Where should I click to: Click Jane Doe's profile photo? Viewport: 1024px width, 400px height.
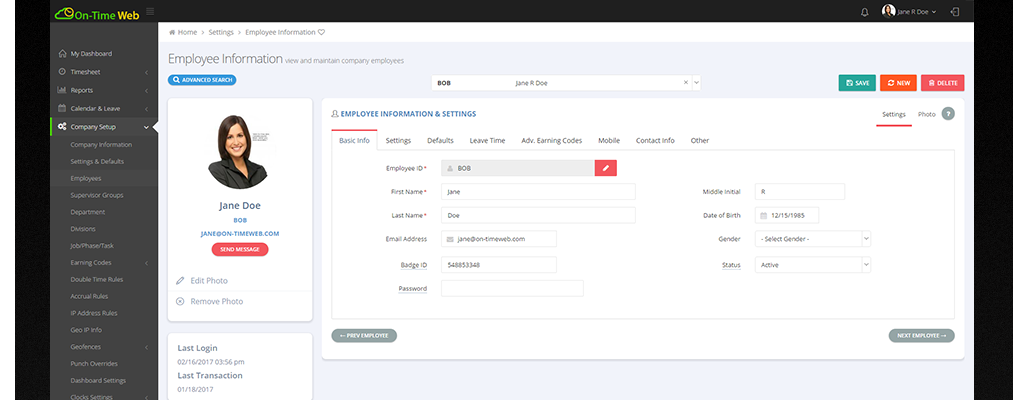(238, 152)
